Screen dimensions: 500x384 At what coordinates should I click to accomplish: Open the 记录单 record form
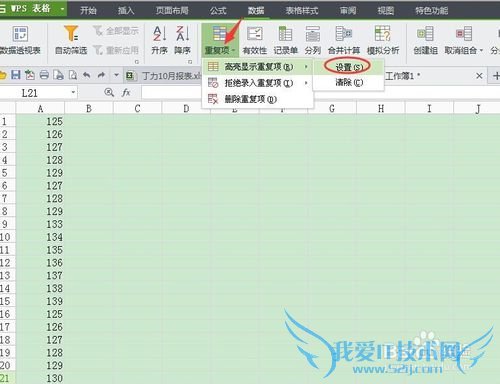click(285, 40)
